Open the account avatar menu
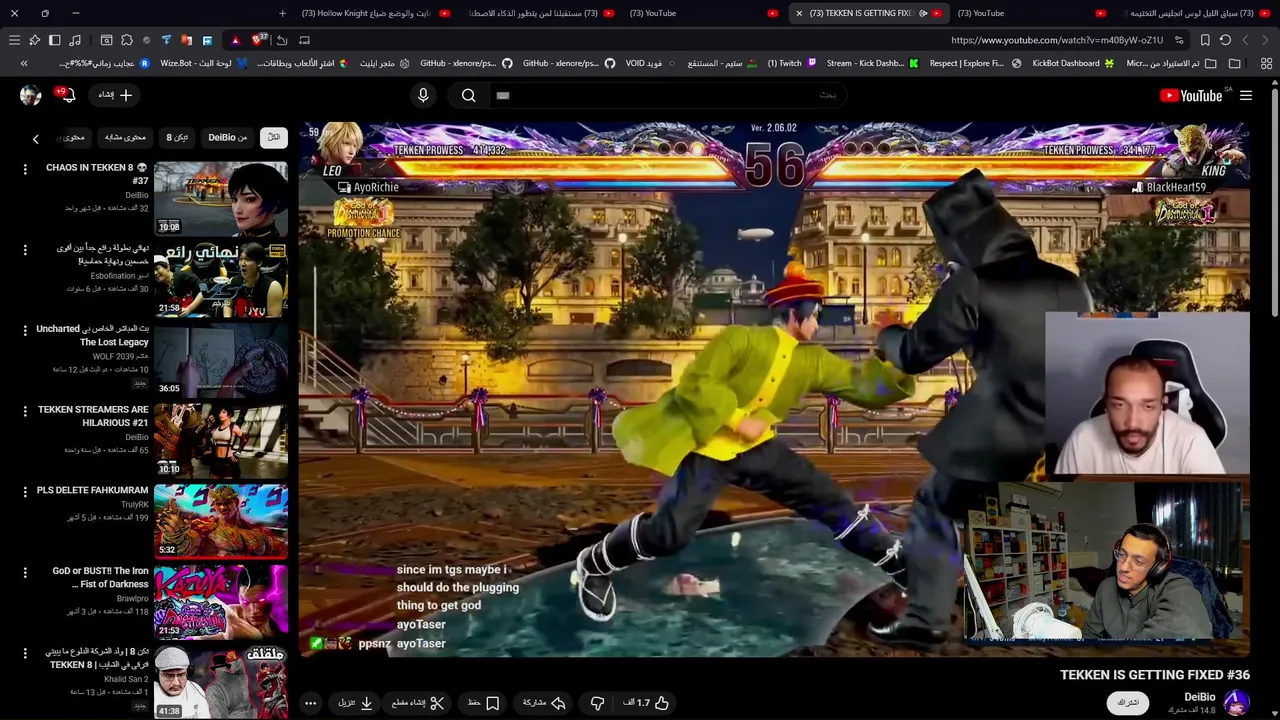This screenshot has width=1280, height=720. pos(30,95)
